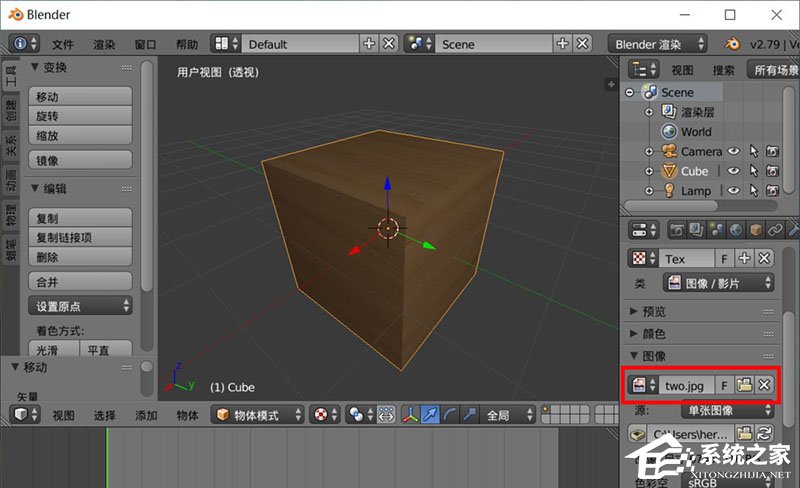The height and width of the screenshot is (488, 800).
Task: Toggle Lamp renderability camera icon
Action: (x=772, y=190)
